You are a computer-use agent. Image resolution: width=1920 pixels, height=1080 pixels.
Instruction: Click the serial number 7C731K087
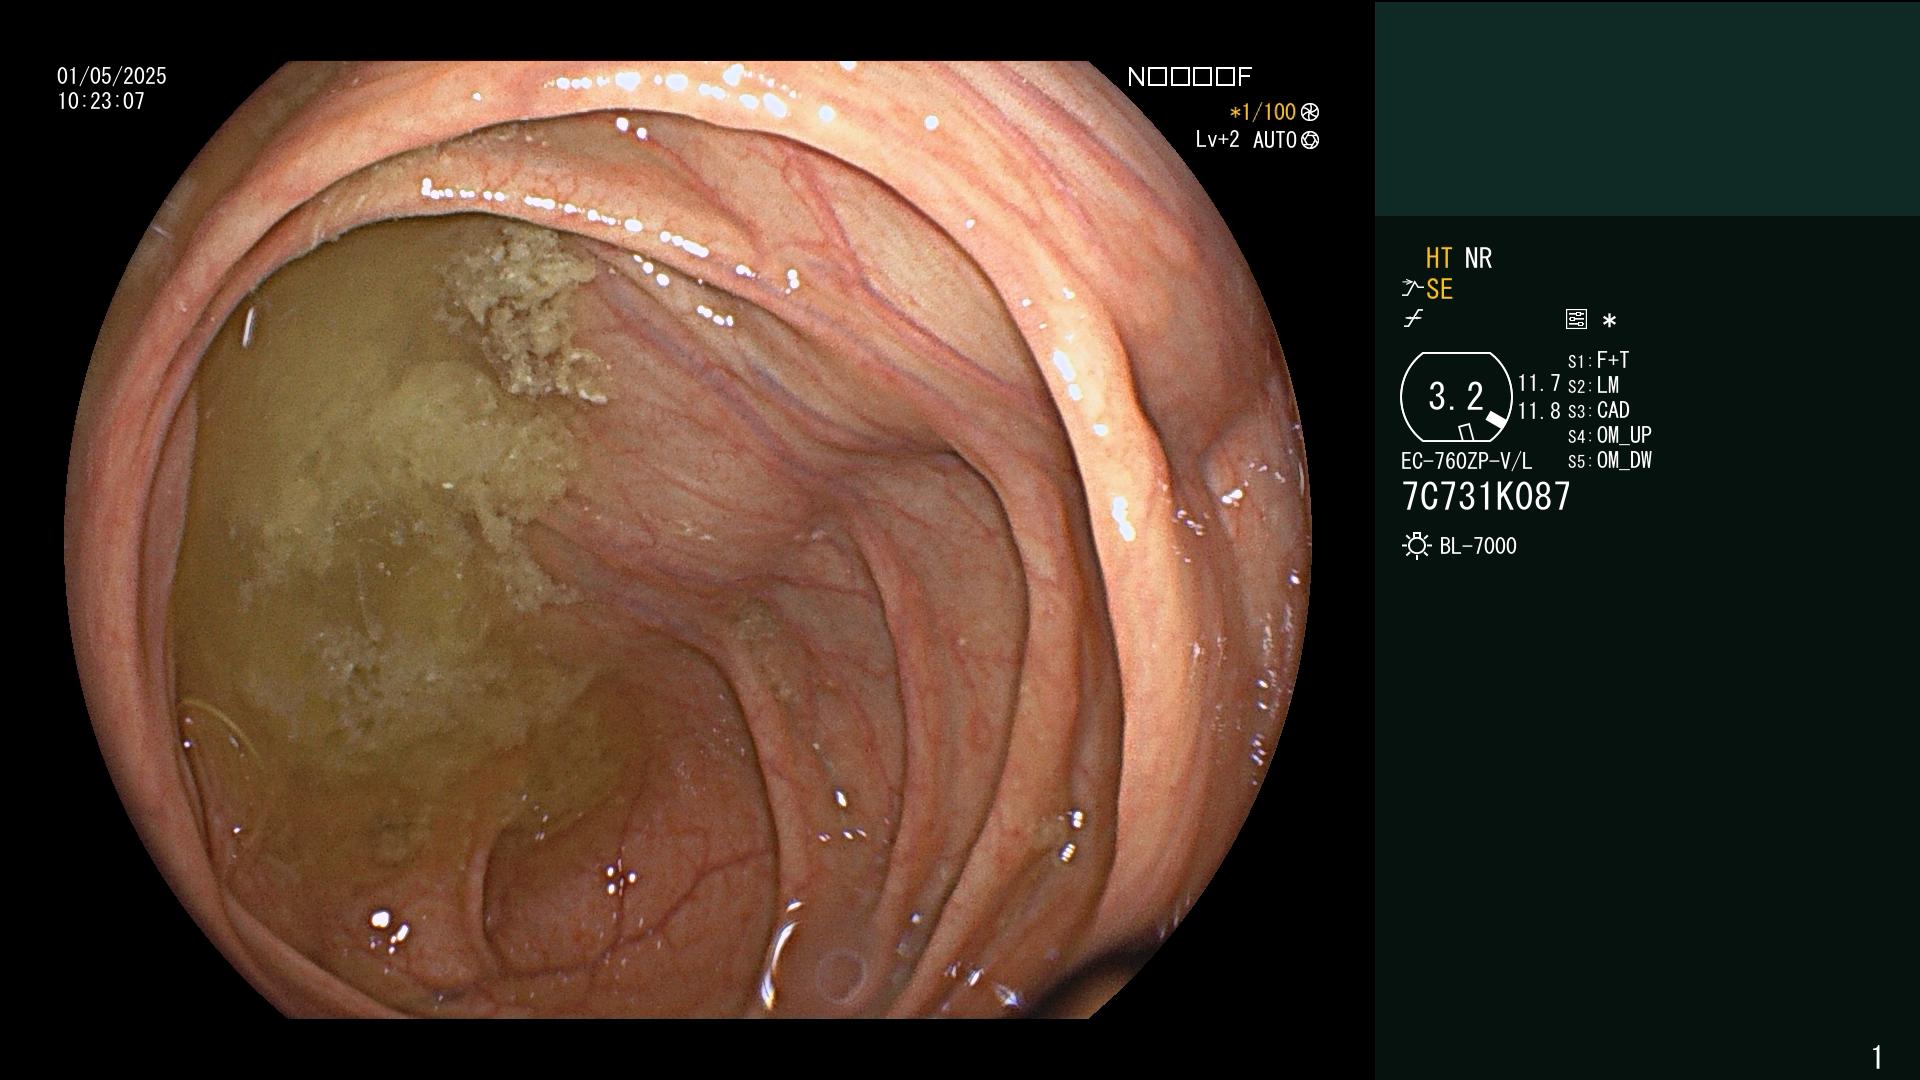(1486, 496)
